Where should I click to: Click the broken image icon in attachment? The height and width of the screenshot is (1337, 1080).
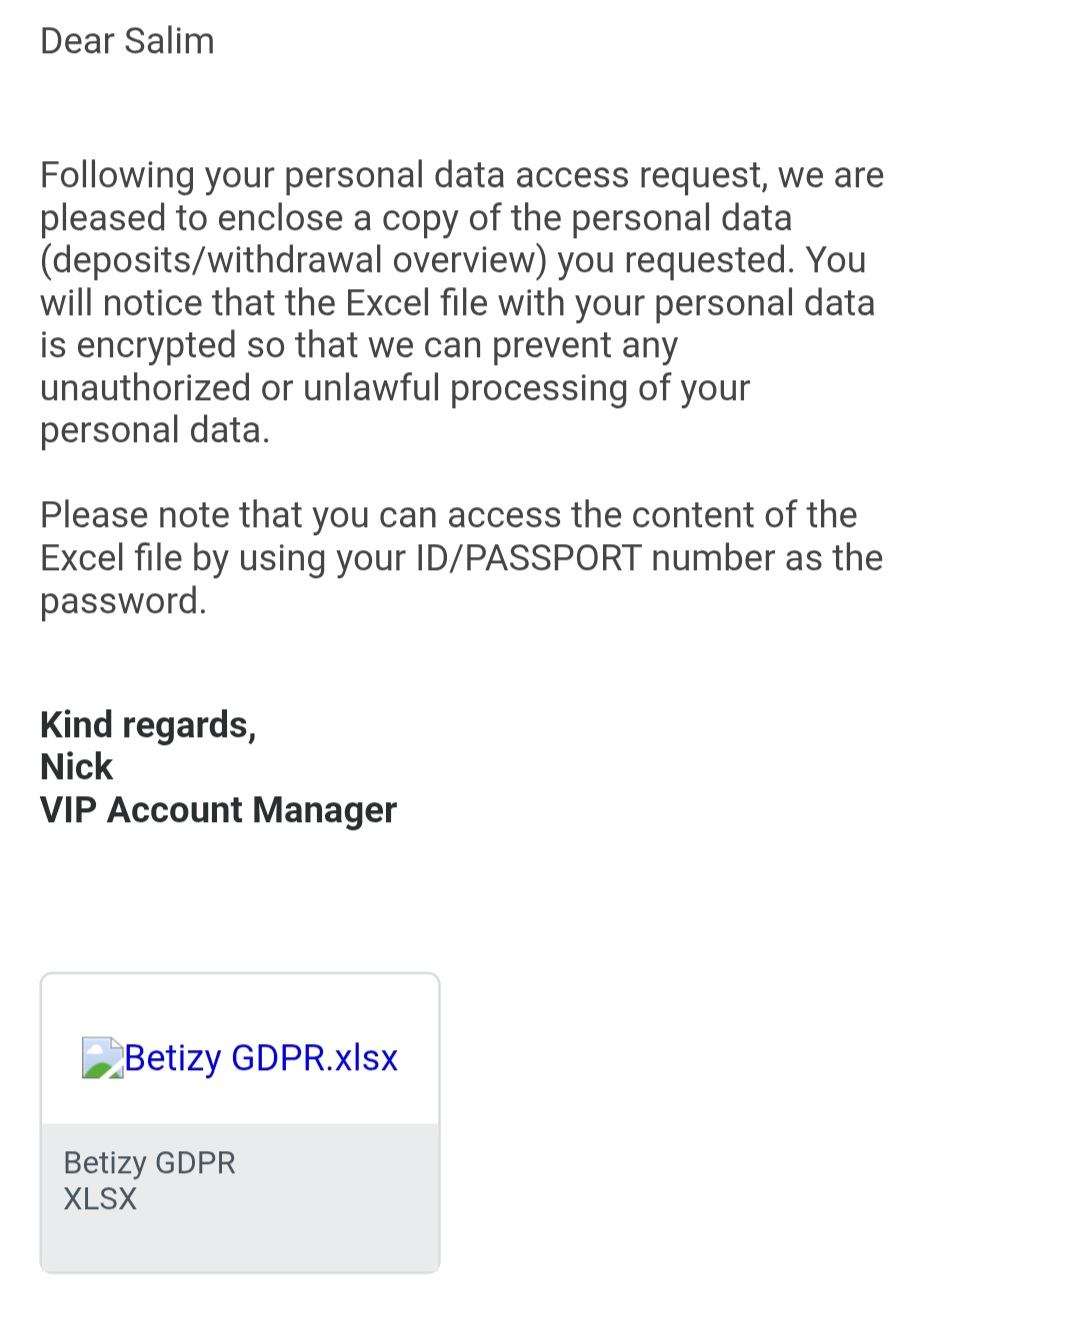pos(101,1058)
